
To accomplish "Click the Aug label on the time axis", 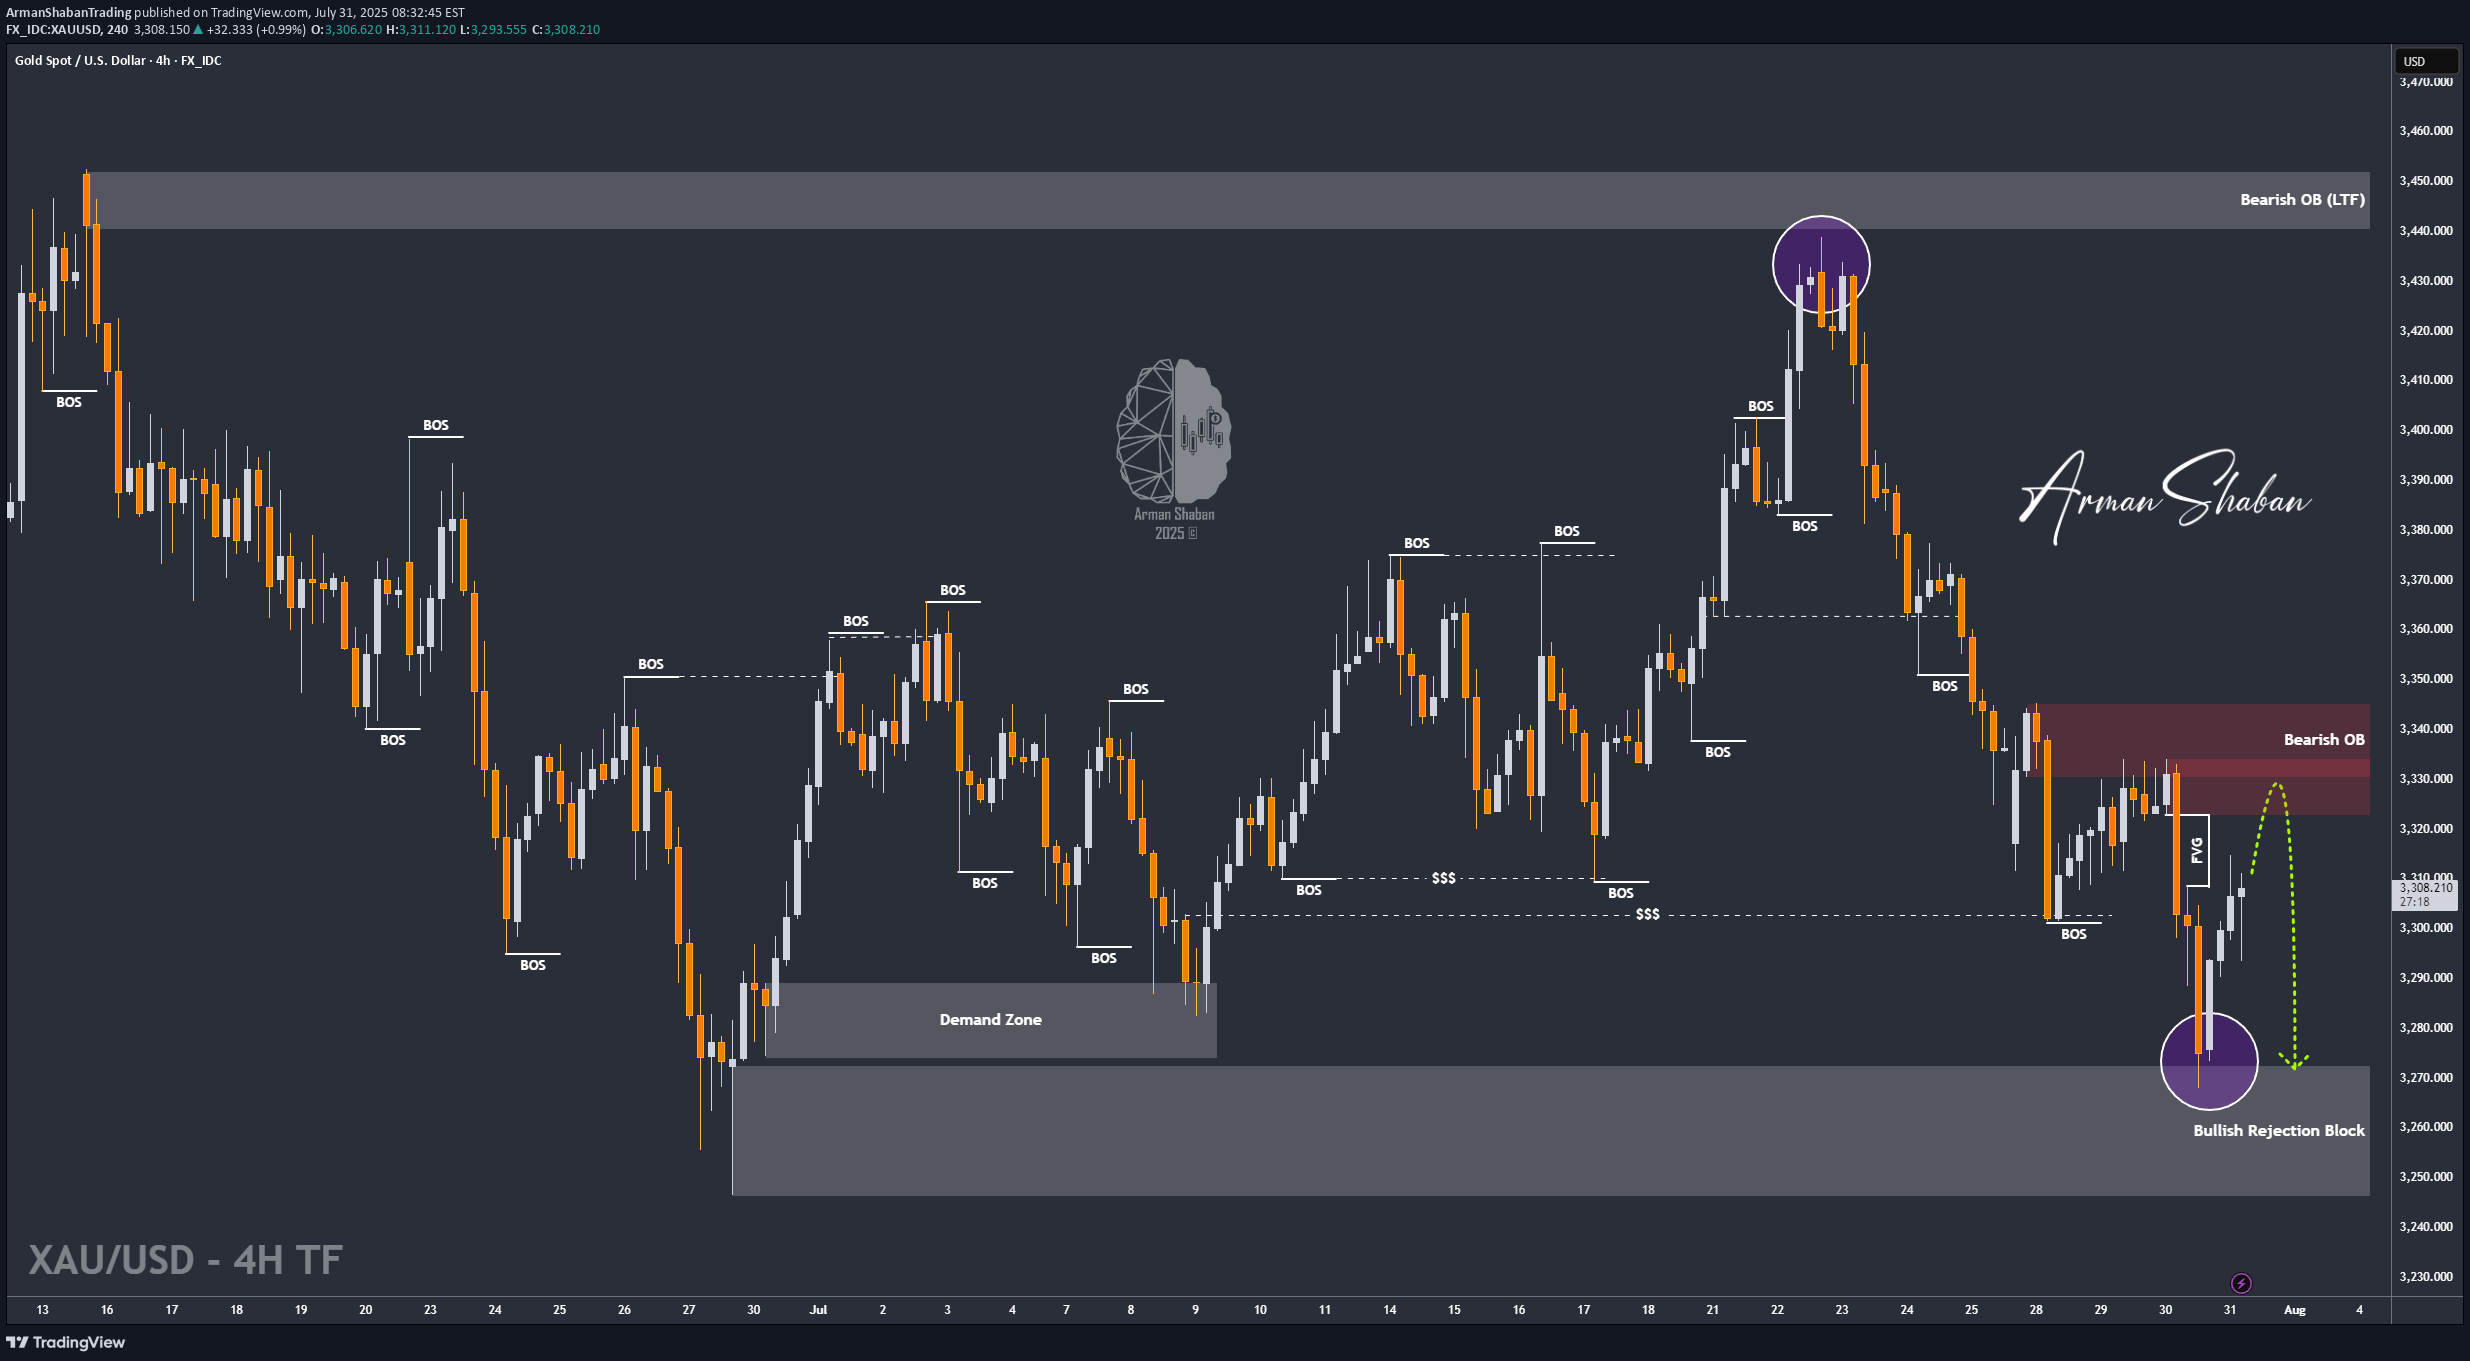I will tap(2295, 1309).
